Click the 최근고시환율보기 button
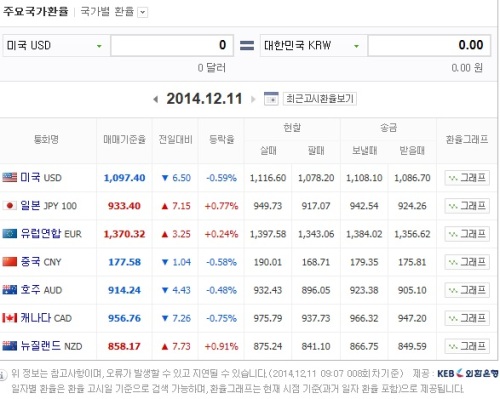 [x=320, y=99]
